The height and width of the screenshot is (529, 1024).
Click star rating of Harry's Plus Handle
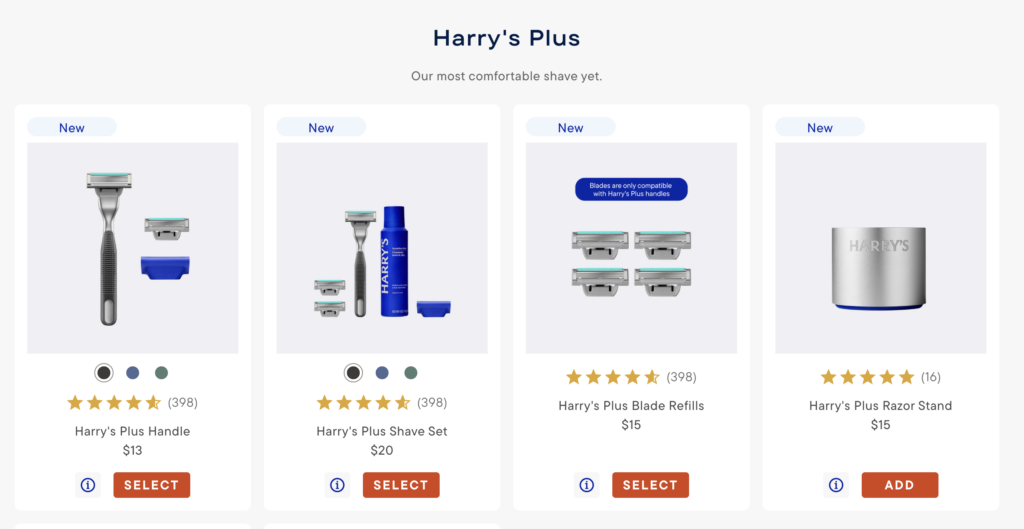(x=114, y=402)
